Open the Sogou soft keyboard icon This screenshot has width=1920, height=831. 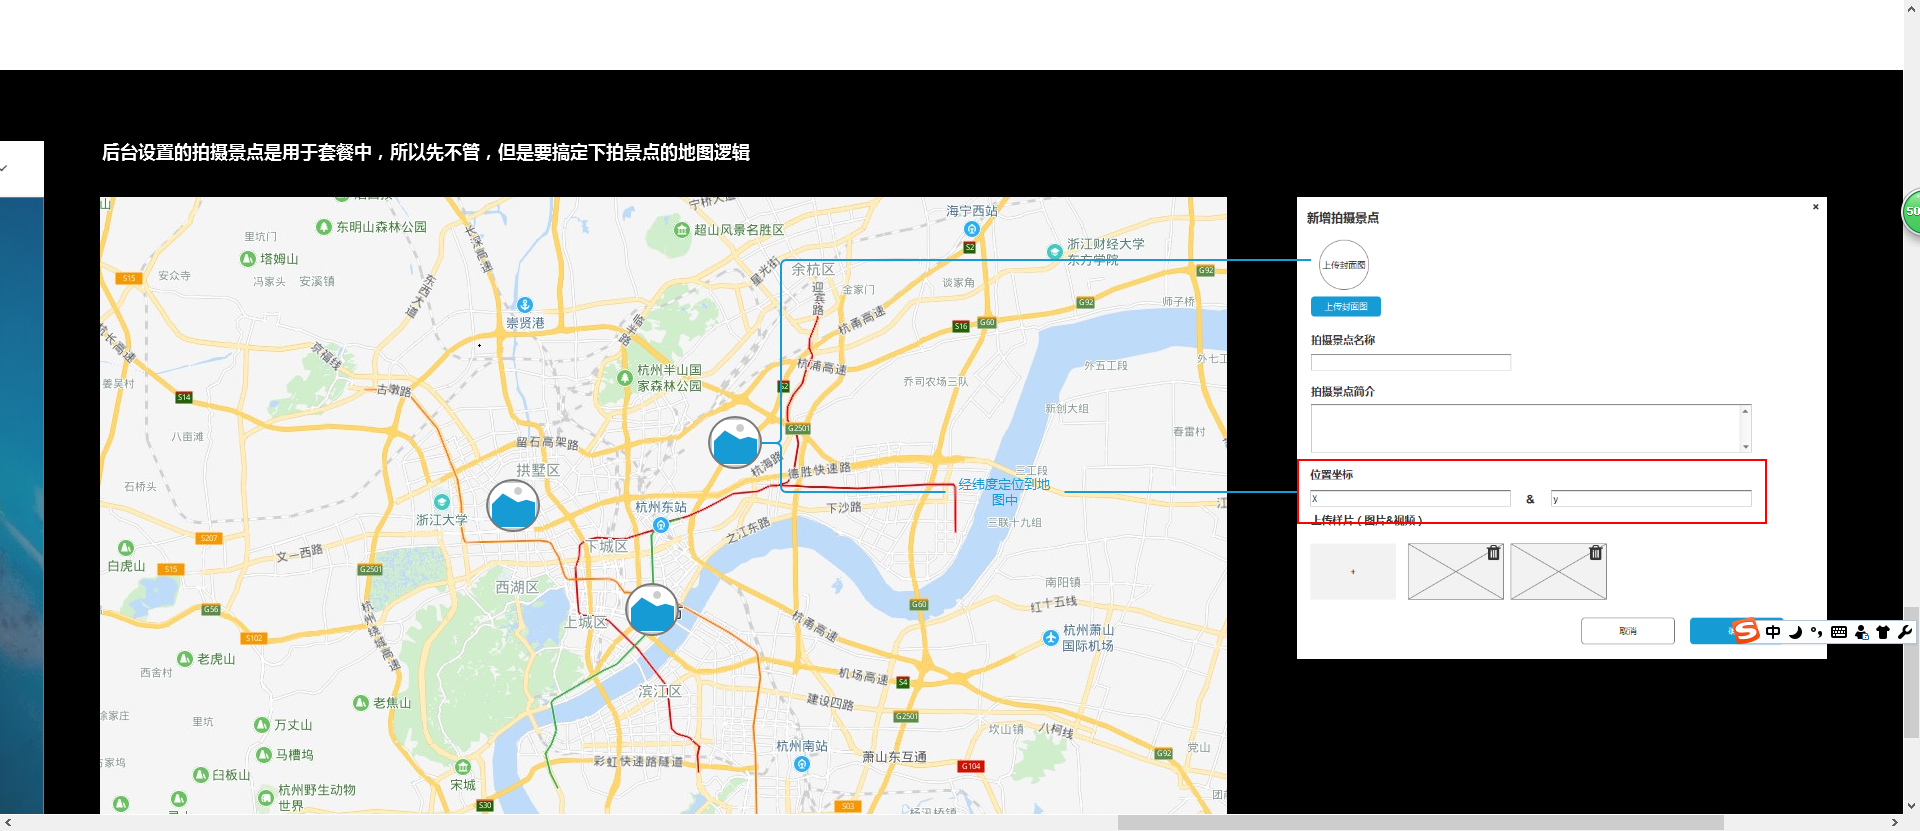[1839, 632]
